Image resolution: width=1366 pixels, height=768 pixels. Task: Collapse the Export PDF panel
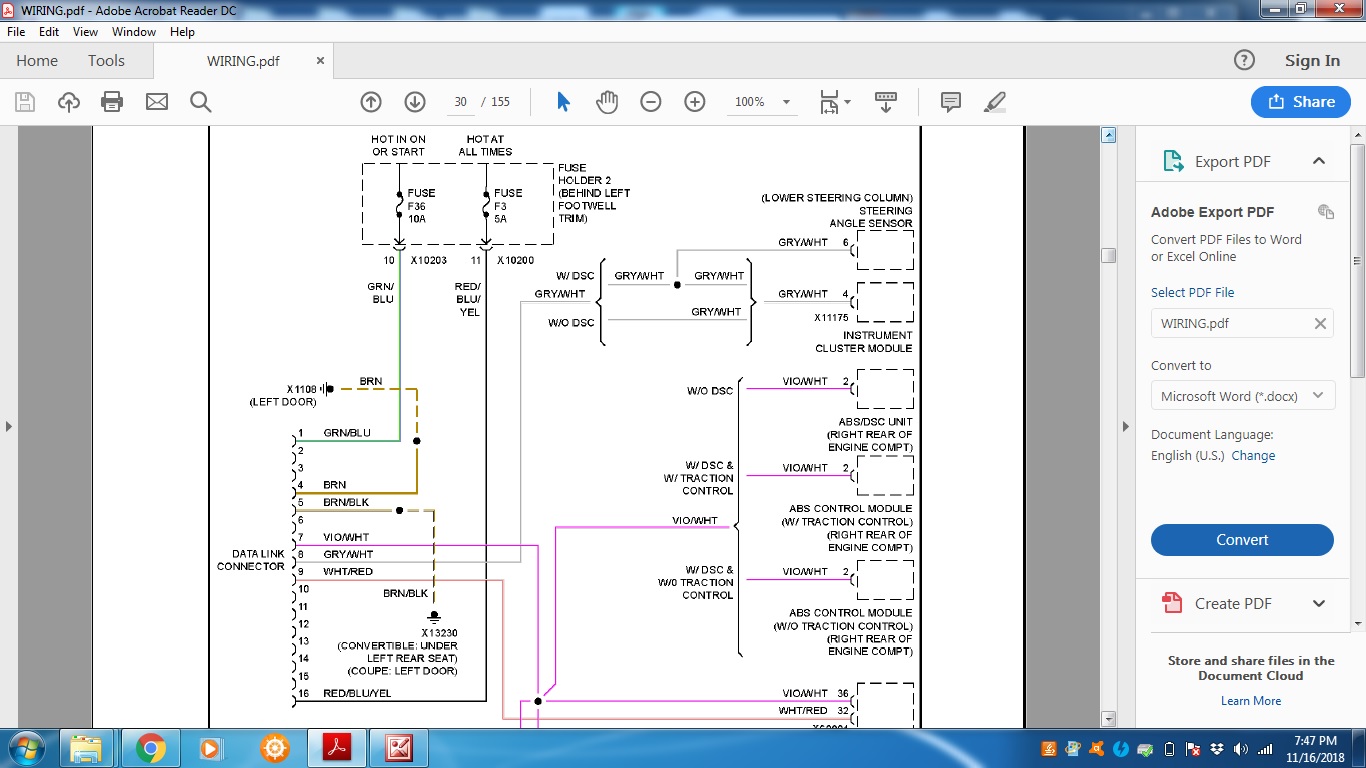1319,161
